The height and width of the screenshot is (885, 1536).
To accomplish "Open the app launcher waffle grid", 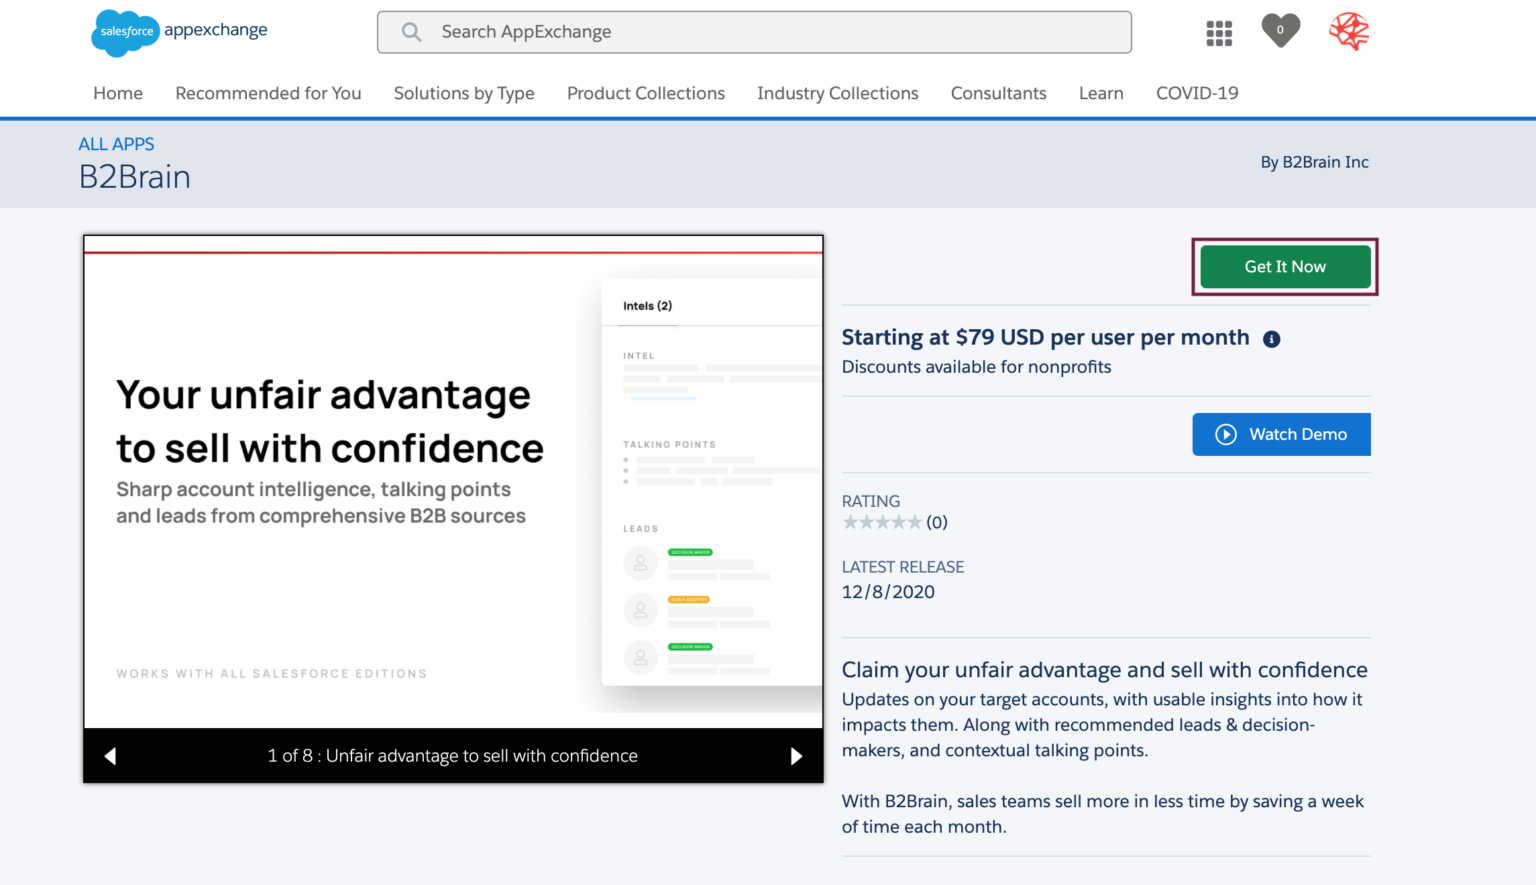I will 1219,32.
